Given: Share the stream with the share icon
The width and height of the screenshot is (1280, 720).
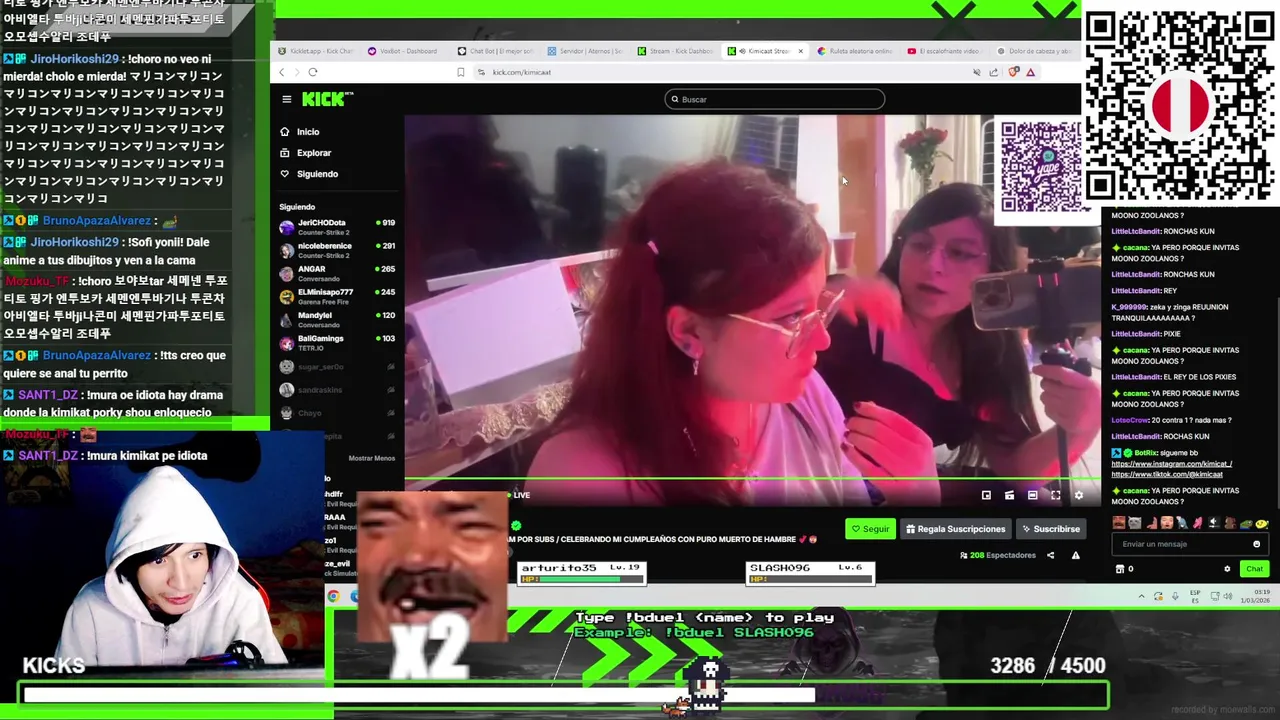Looking at the screenshot, I should click(1050, 555).
